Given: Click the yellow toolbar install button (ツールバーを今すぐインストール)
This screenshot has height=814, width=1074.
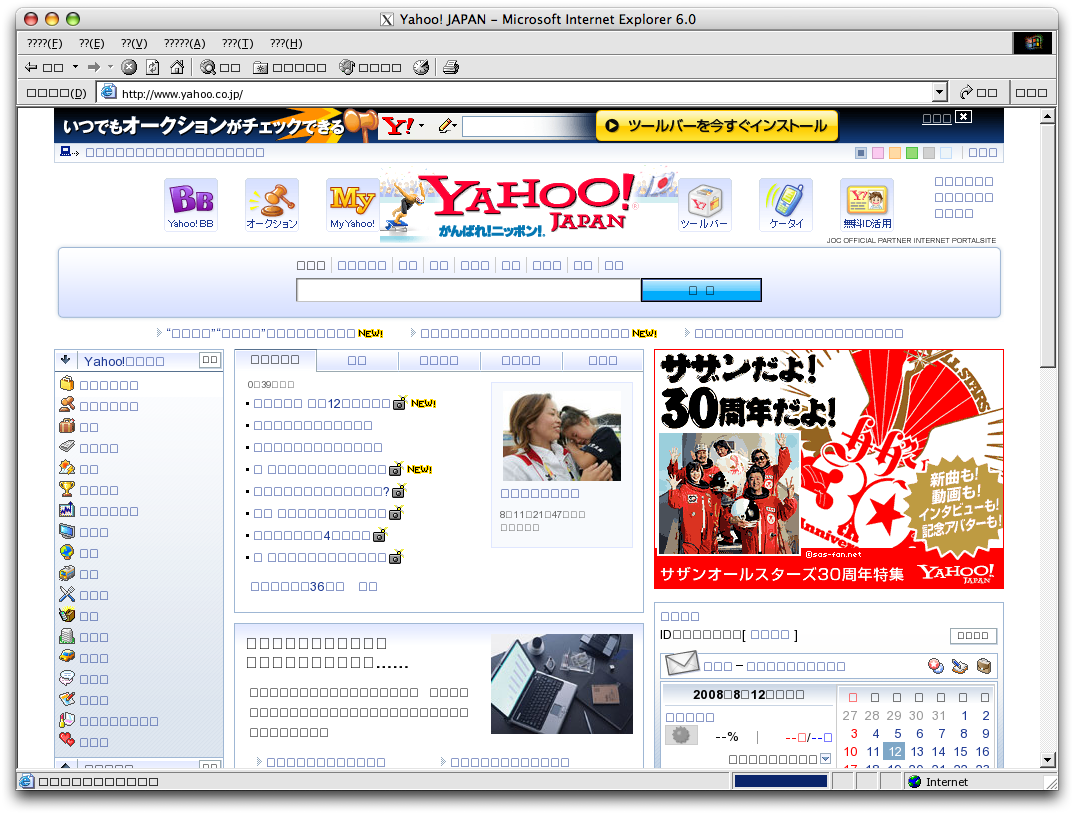Looking at the screenshot, I should [x=717, y=126].
